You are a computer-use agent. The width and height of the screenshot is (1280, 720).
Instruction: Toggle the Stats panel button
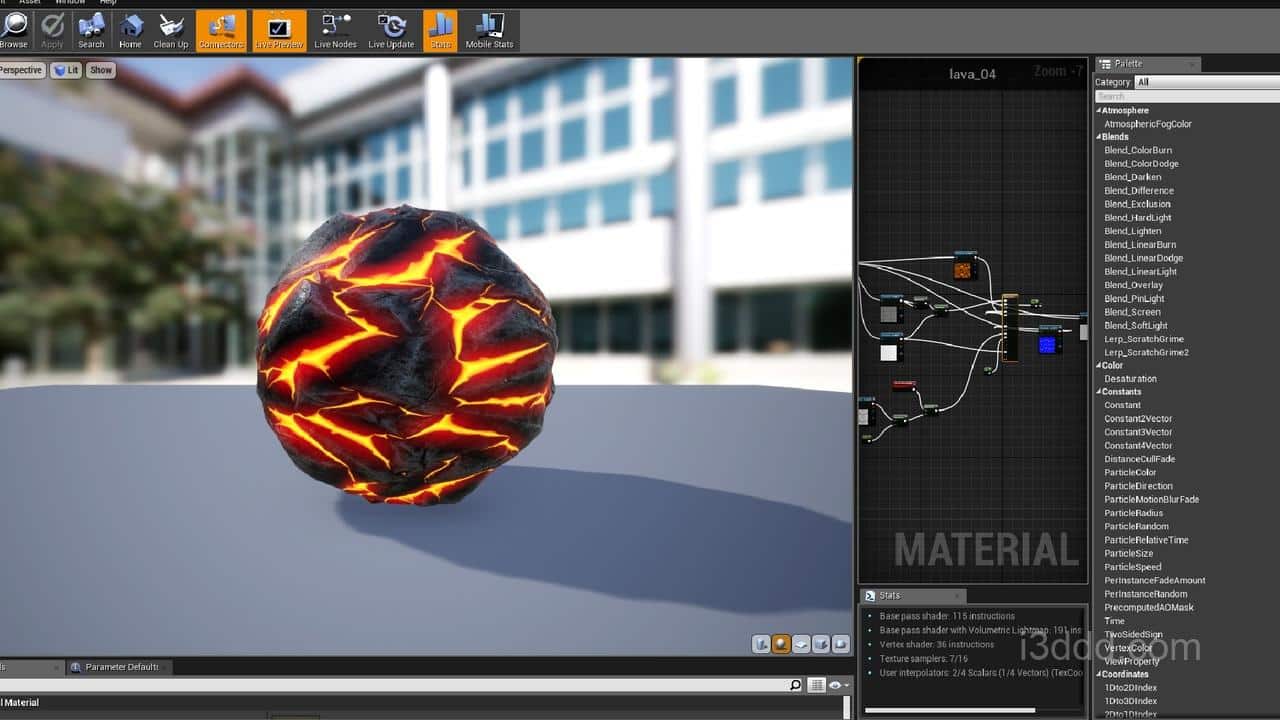[440, 30]
